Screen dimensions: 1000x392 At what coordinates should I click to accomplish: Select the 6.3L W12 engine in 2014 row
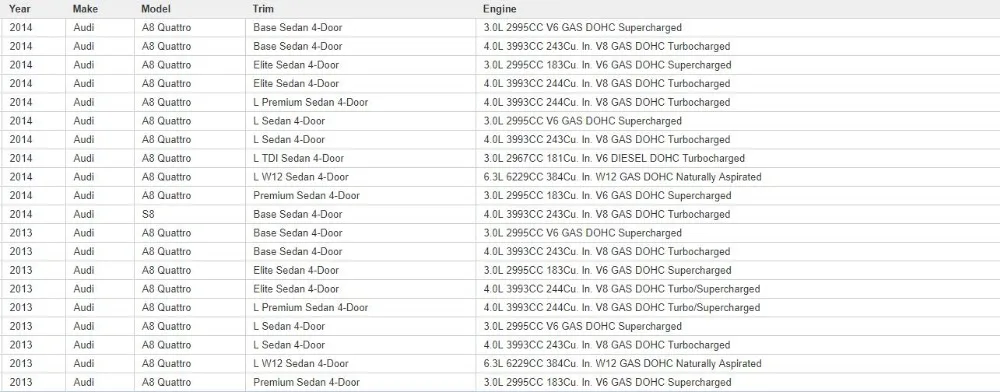(622, 177)
